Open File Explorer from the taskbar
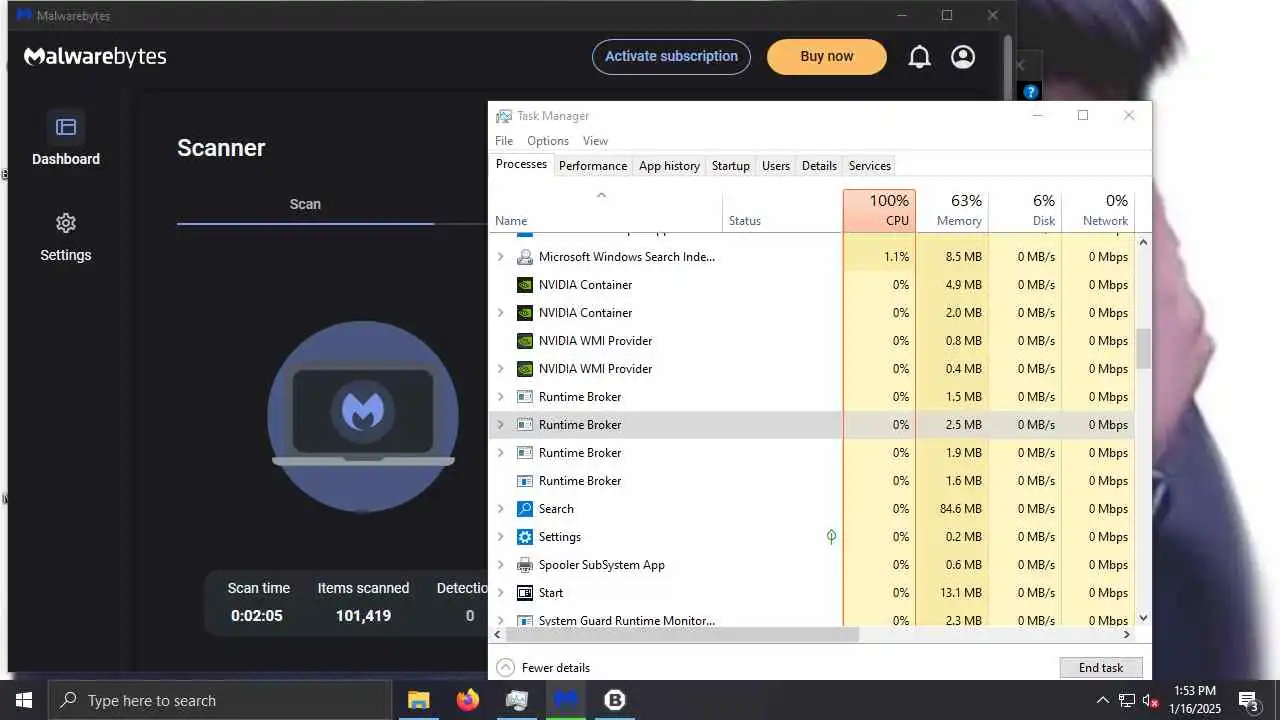Image resolution: width=1280 pixels, height=720 pixels. 418,700
